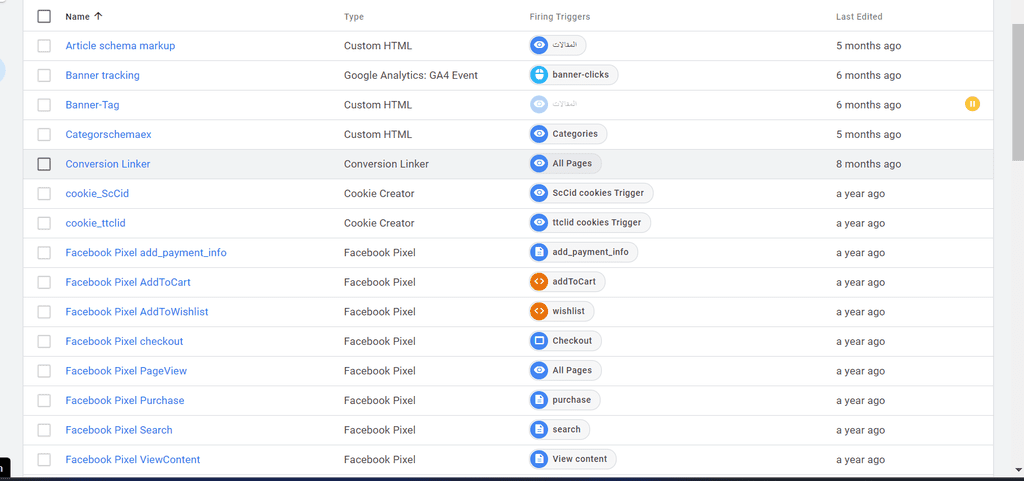Click the Checkout trigger icon

539,341
